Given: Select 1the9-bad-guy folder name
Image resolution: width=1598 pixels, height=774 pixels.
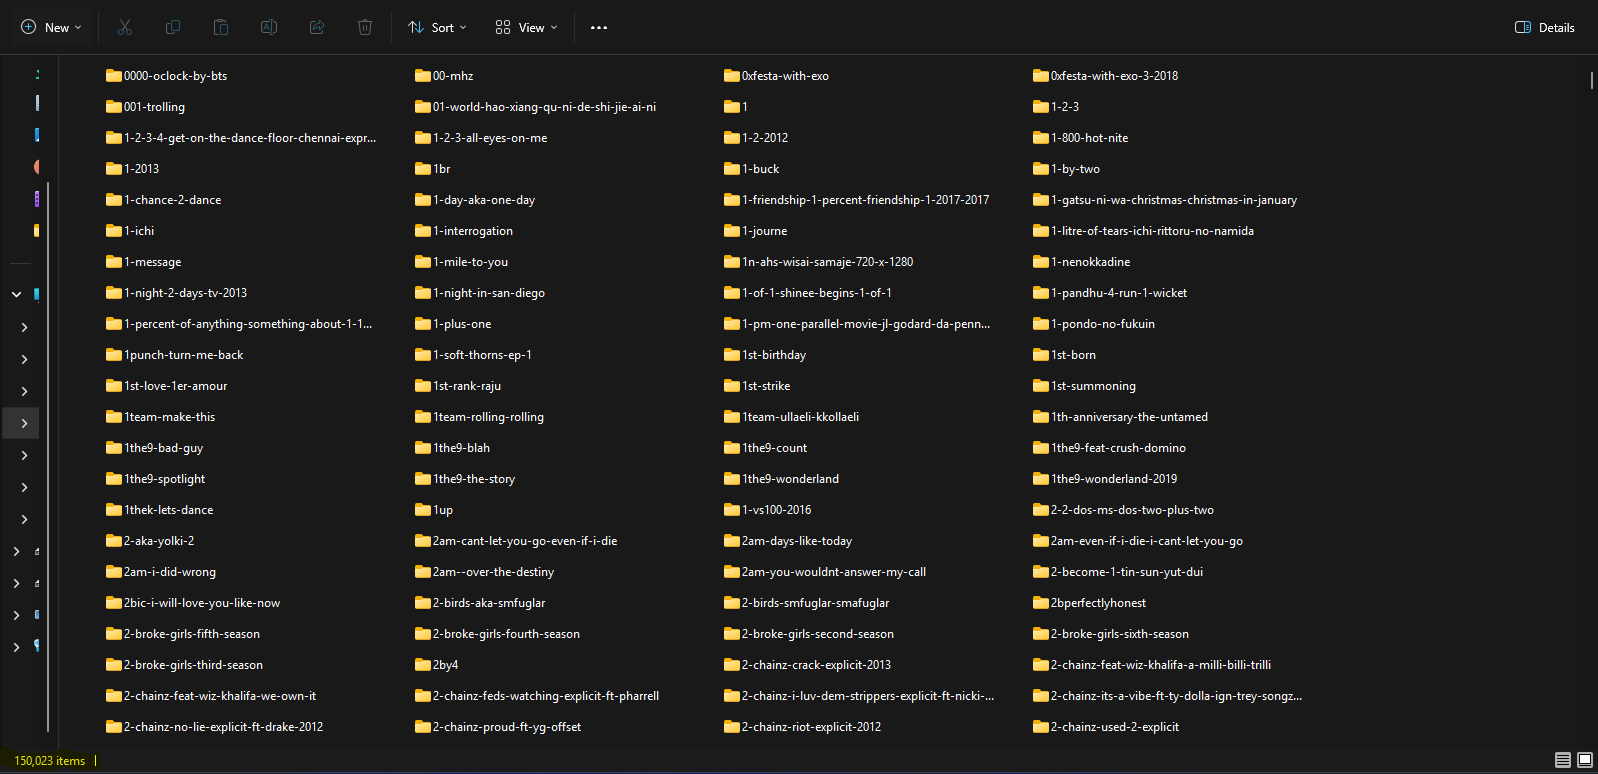Looking at the screenshot, I should [164, 448].
